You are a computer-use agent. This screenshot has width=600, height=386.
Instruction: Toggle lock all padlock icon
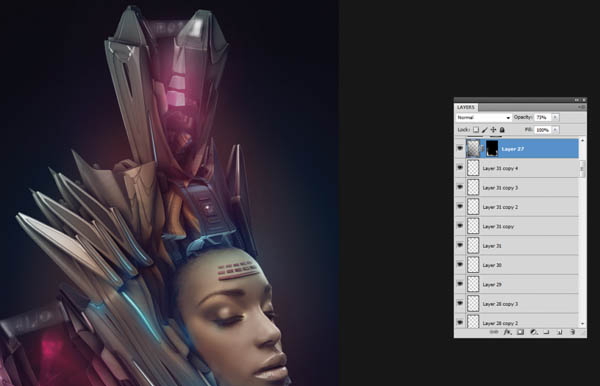tap(502, 130)
